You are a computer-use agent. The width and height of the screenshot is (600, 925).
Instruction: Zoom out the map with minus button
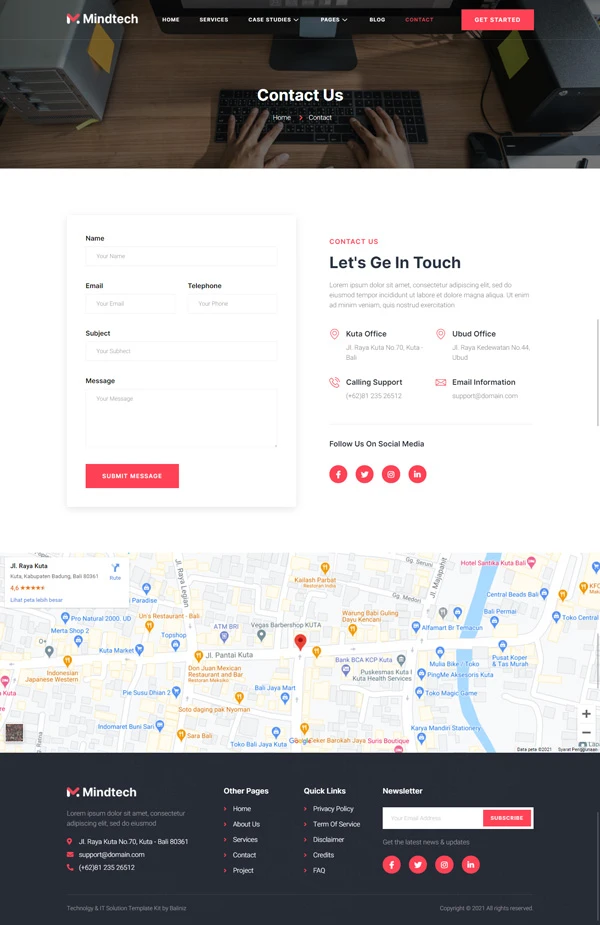pos(586,733)
